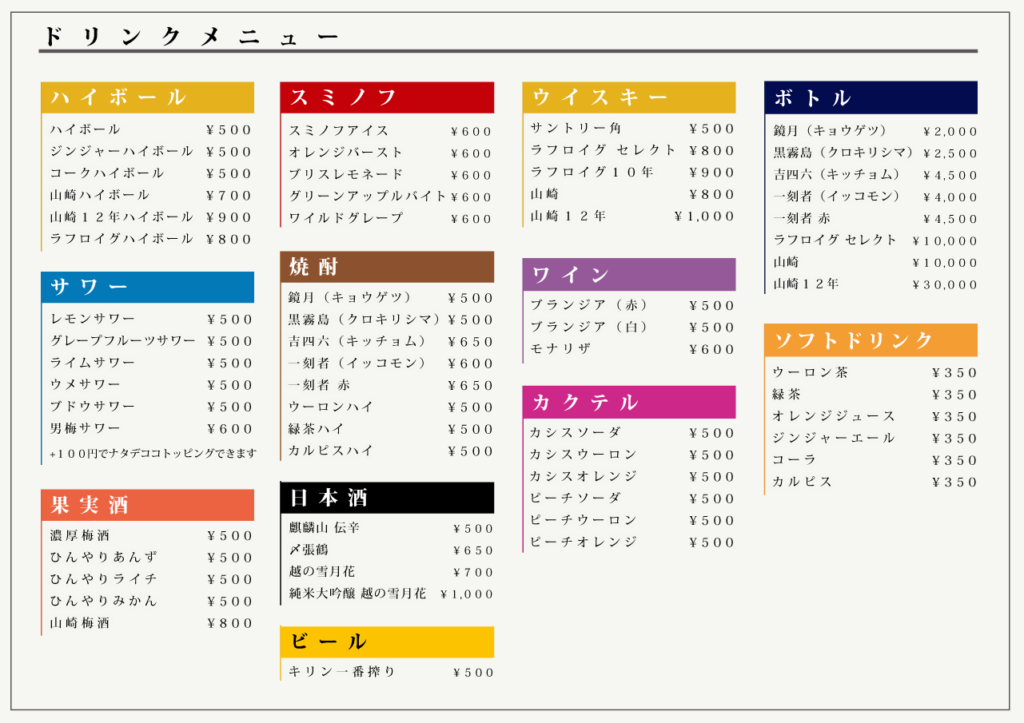
Task: Click the ¥30,000 price for 山崎12年 bottle
Action: [945, 285]
